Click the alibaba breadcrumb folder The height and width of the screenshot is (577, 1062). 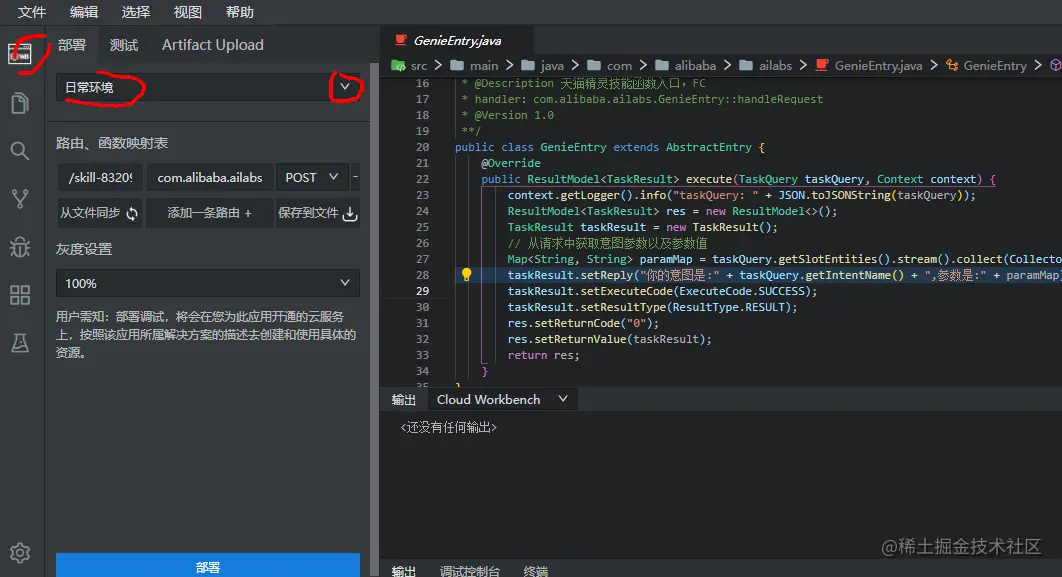pos(685,65)
